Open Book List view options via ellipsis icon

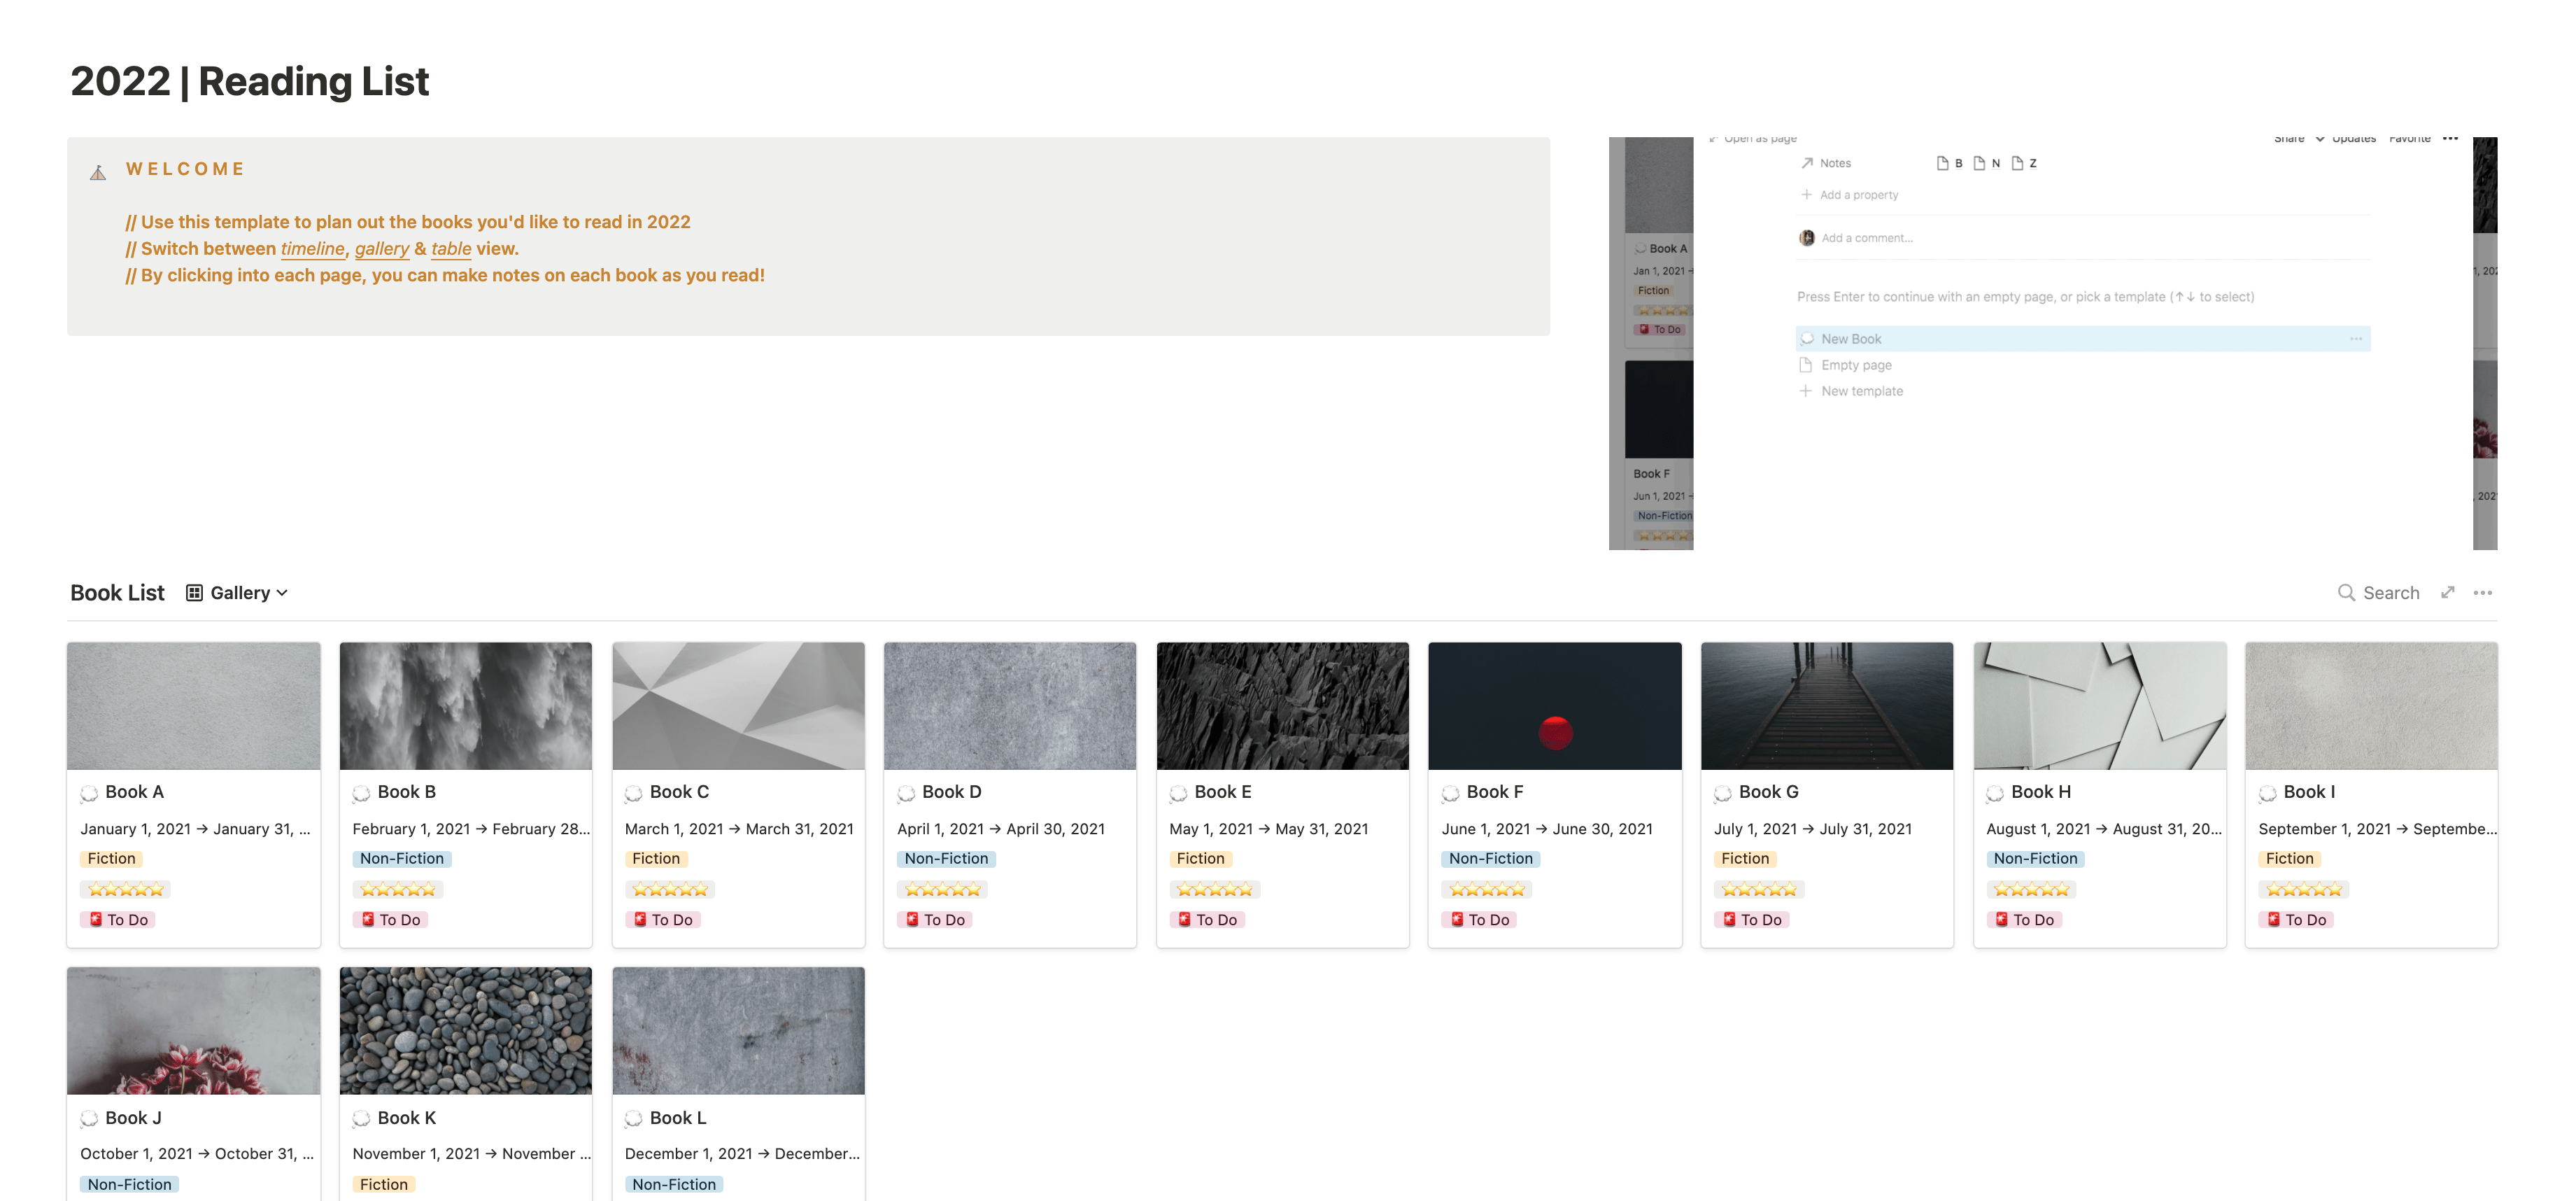click(x=2483, y=592)
